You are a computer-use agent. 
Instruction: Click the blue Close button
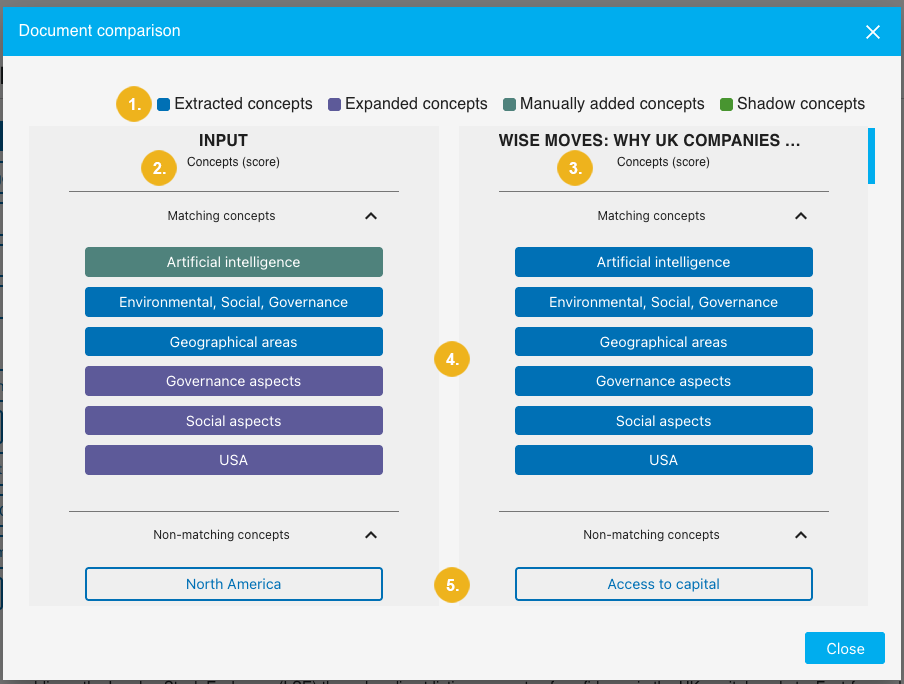click(x=844, y=648)
